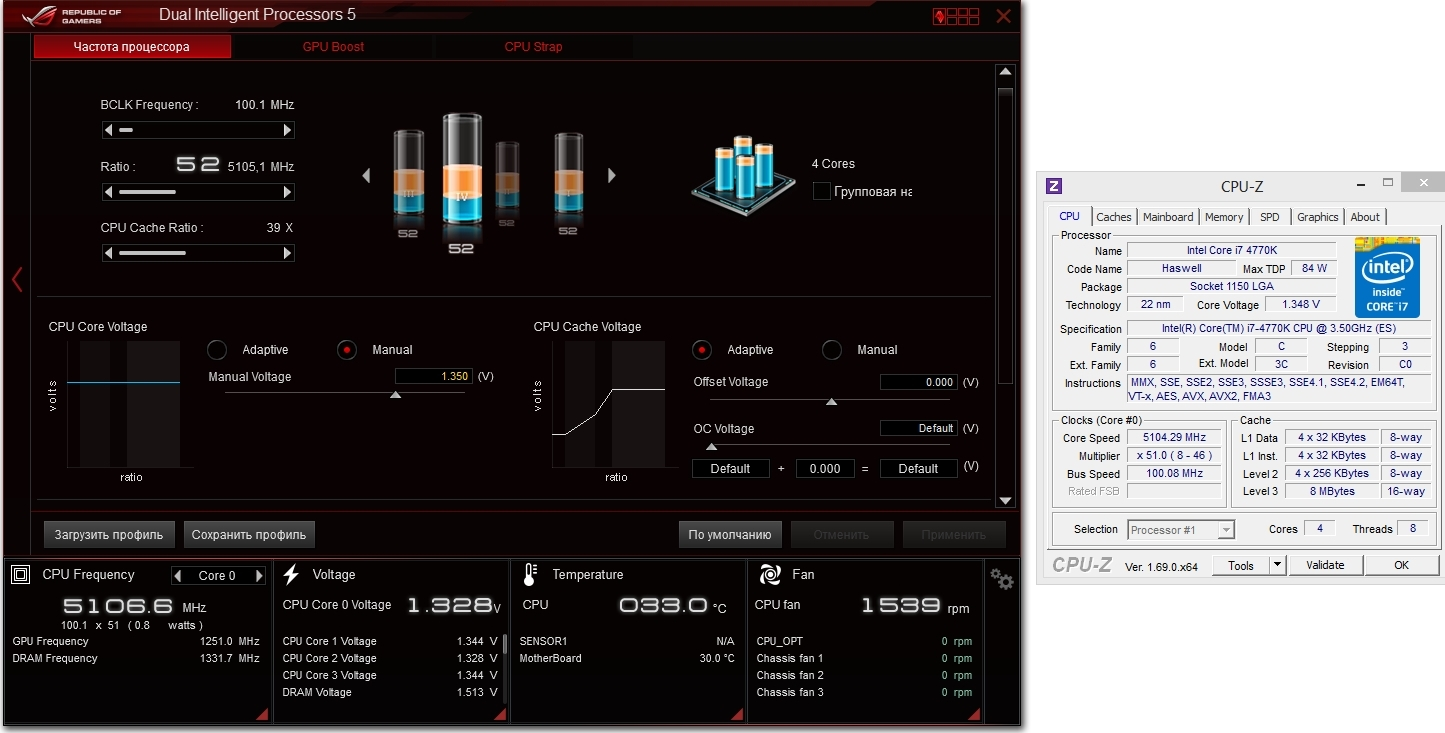Adjust the Manual Voltage slider handle
Screen dimensions: 1445x733
tap(395, 394)
